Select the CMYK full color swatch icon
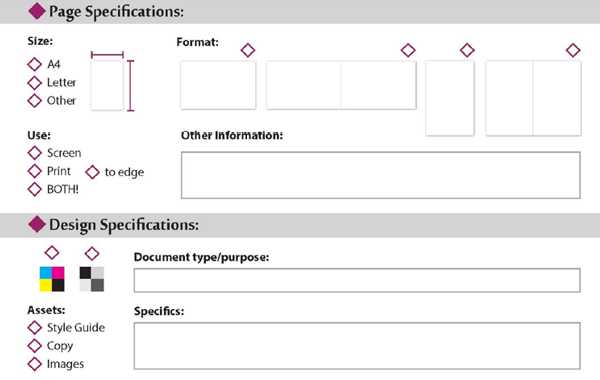600x380 pixels. 52,279
